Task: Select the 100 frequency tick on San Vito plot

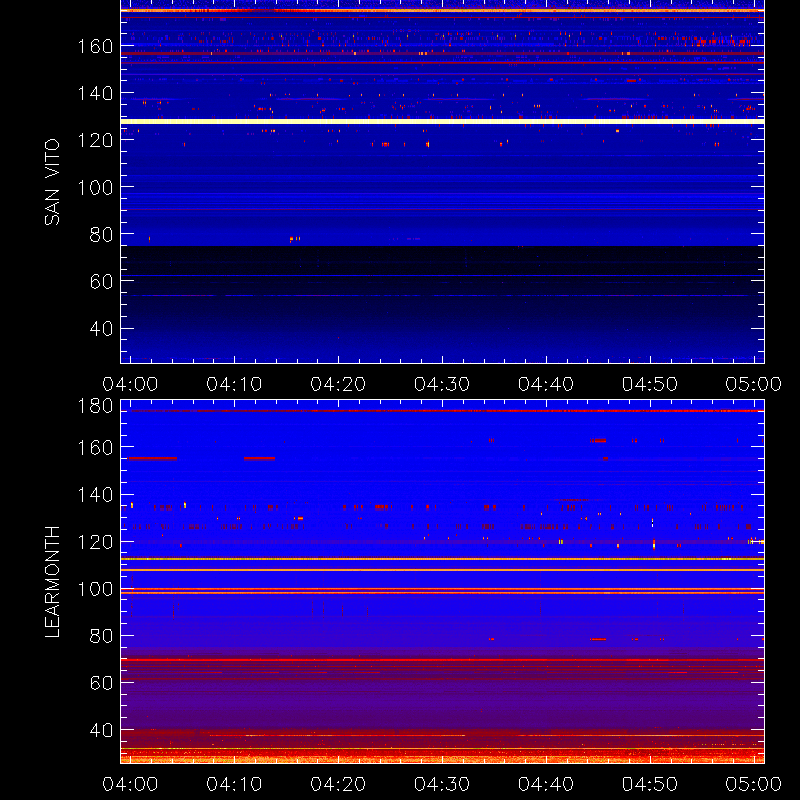Action: pos(95,188)
